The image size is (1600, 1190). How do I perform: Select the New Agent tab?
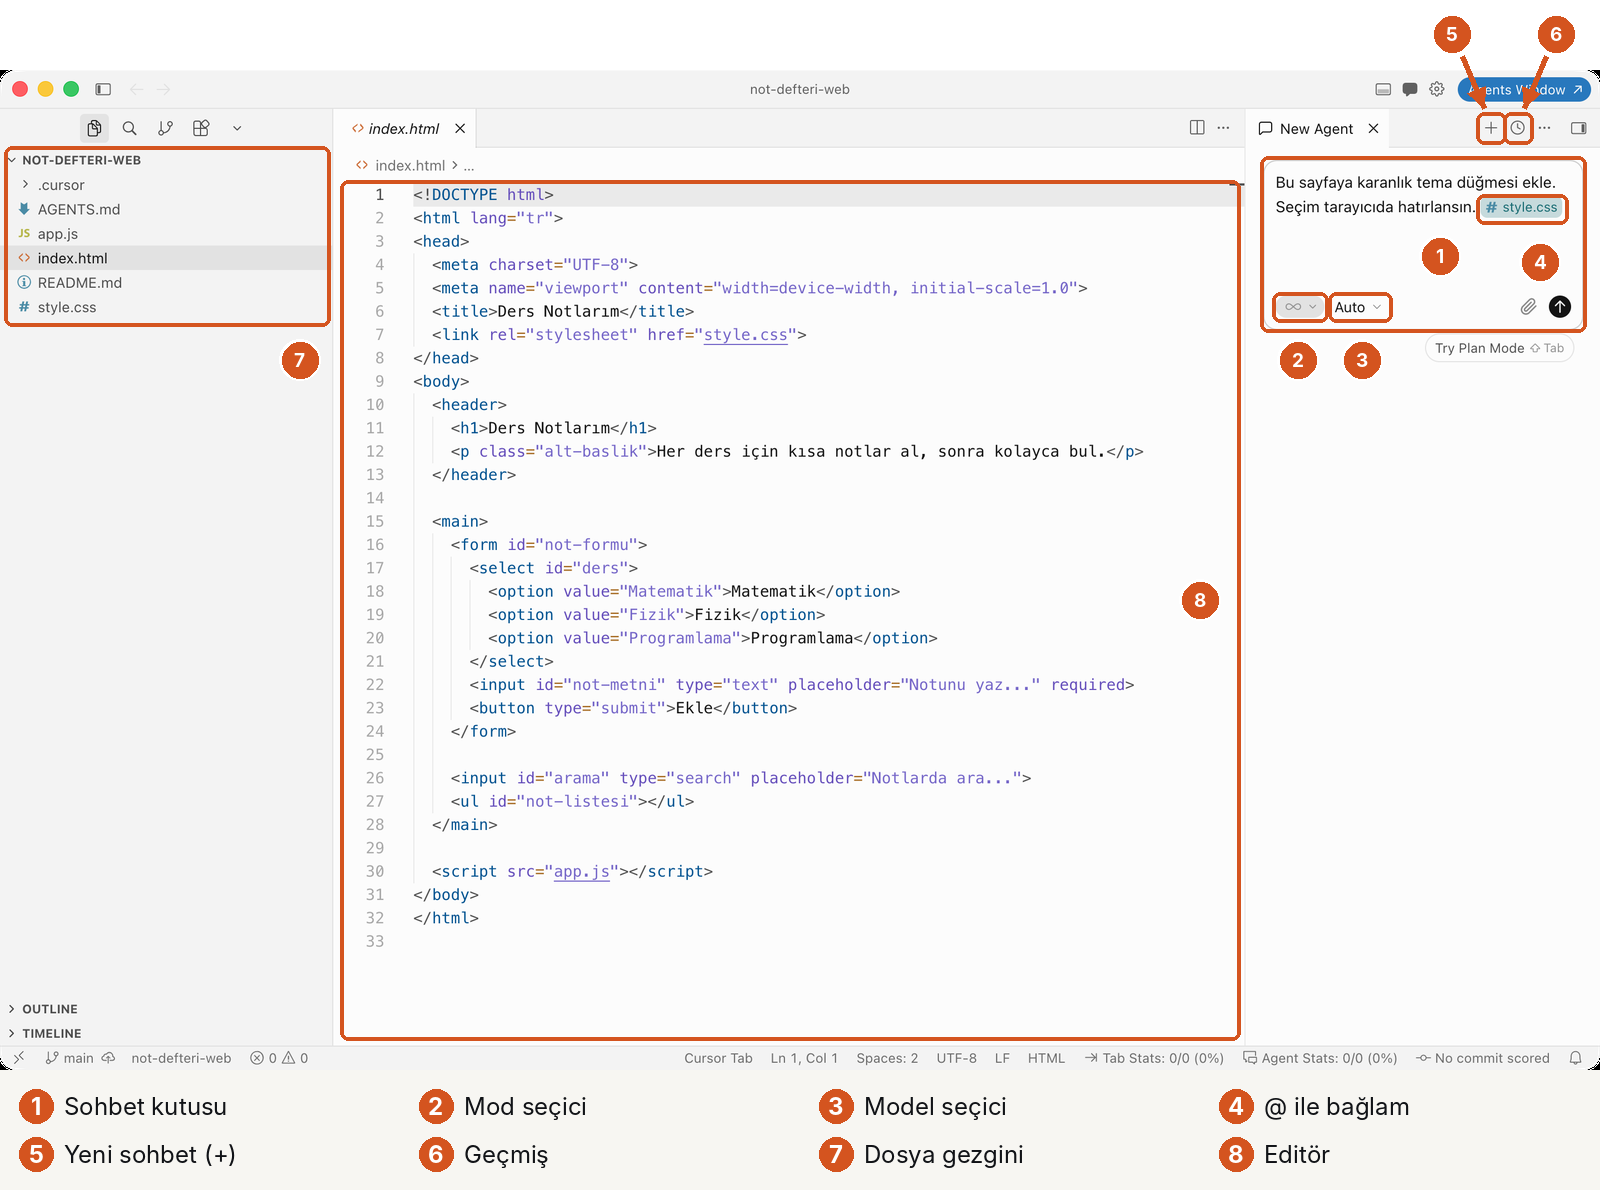[1318, 128]
